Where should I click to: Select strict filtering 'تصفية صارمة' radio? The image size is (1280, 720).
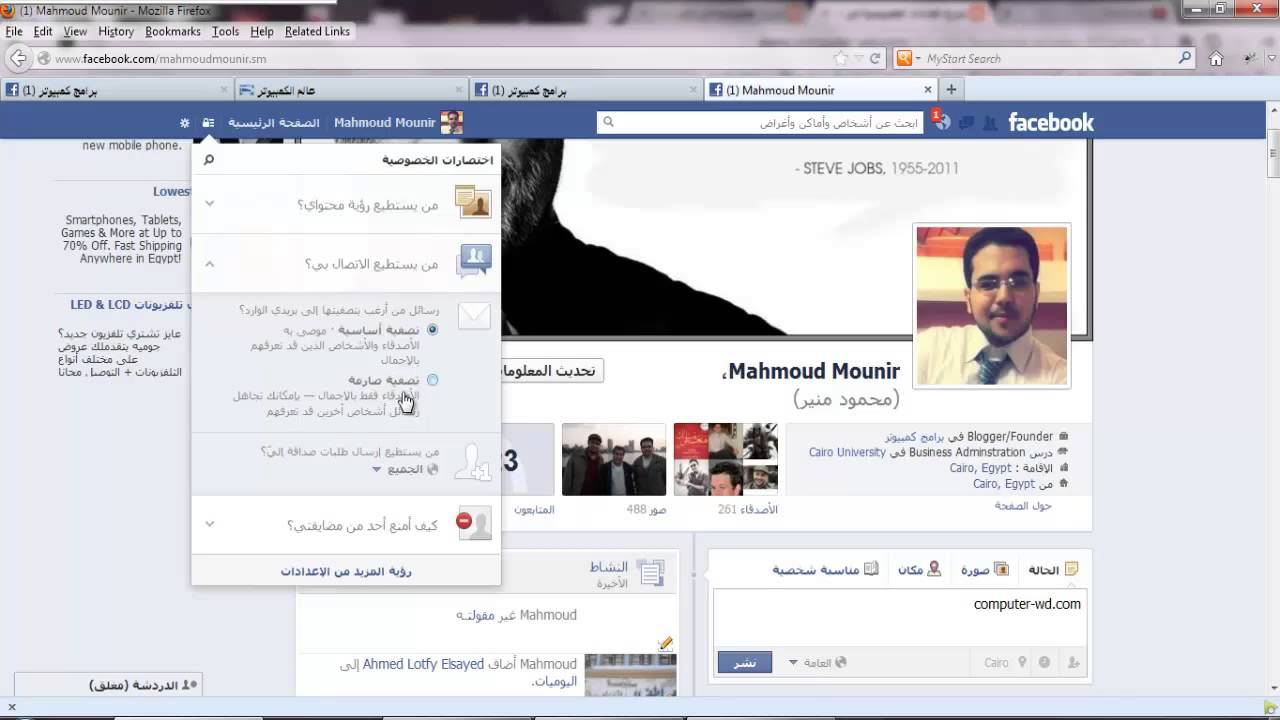coord(432,380)
